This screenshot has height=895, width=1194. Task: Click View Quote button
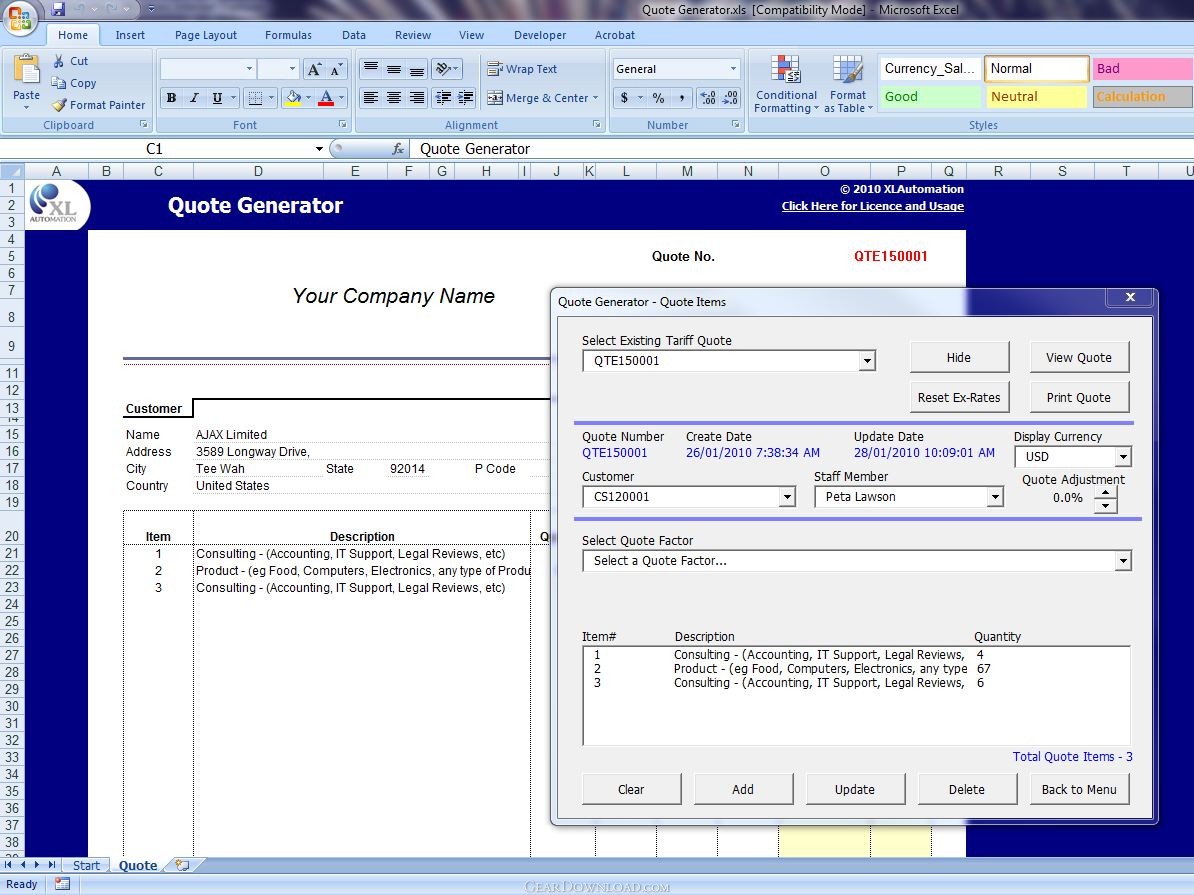coord(1078,357)
